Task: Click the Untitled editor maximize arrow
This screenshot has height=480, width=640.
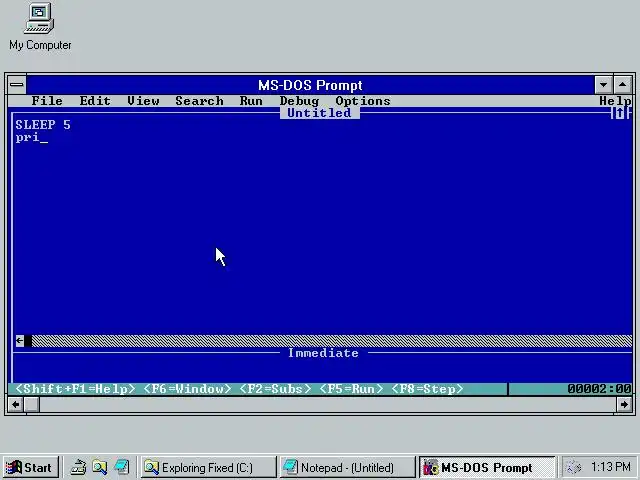Action: click(x=620, y=113)
